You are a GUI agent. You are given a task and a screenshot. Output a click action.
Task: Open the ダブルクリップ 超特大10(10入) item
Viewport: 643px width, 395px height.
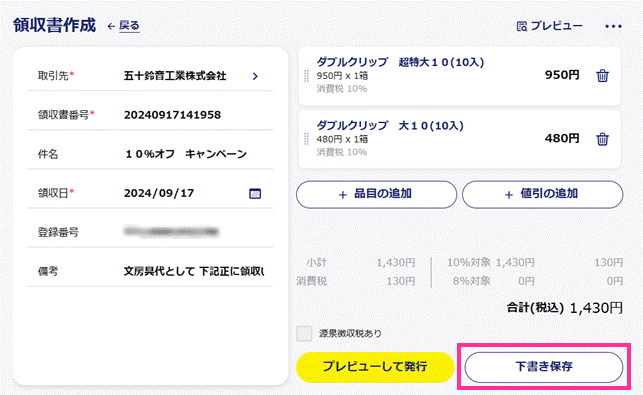click(400, 62)
